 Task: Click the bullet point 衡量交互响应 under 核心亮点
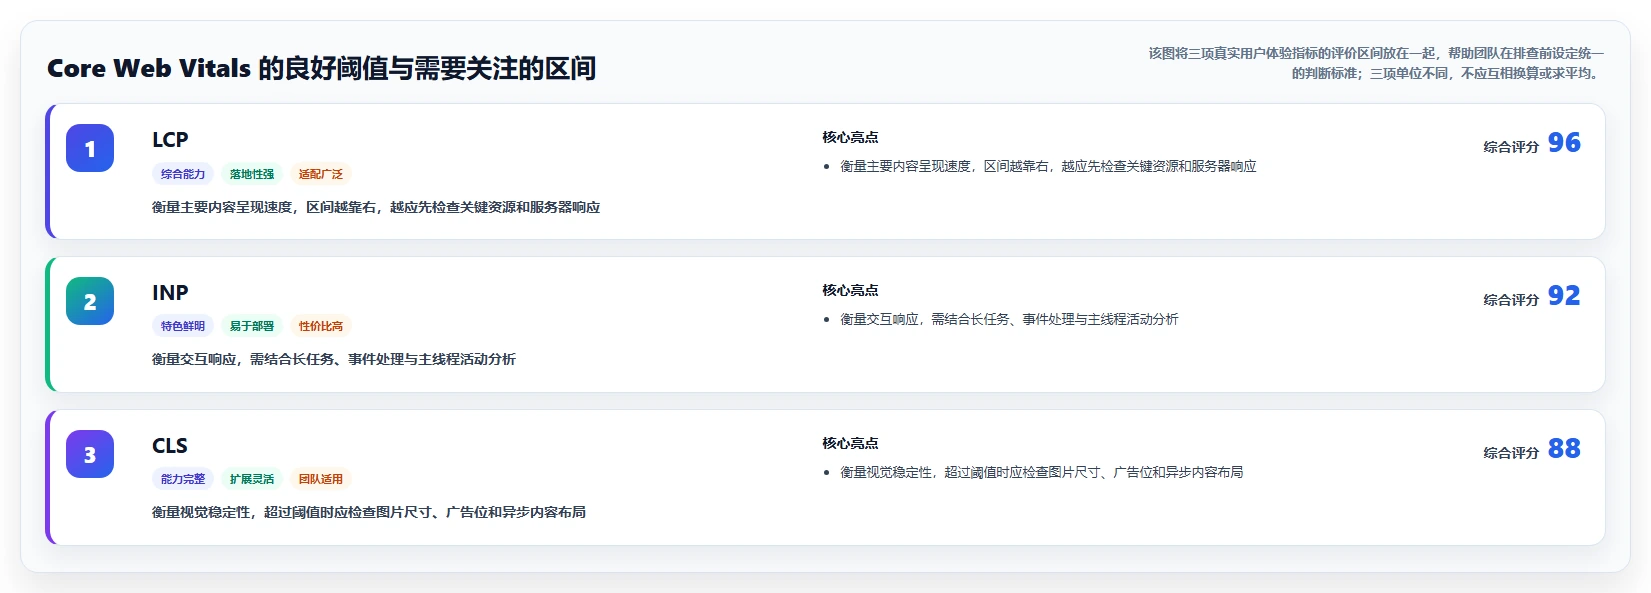[x=1009, y=319]
